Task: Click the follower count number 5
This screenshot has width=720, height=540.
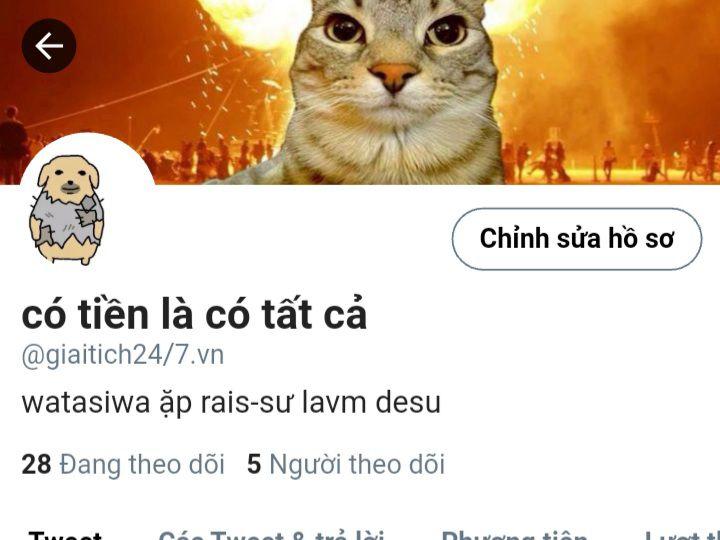Action: point(254,464)
